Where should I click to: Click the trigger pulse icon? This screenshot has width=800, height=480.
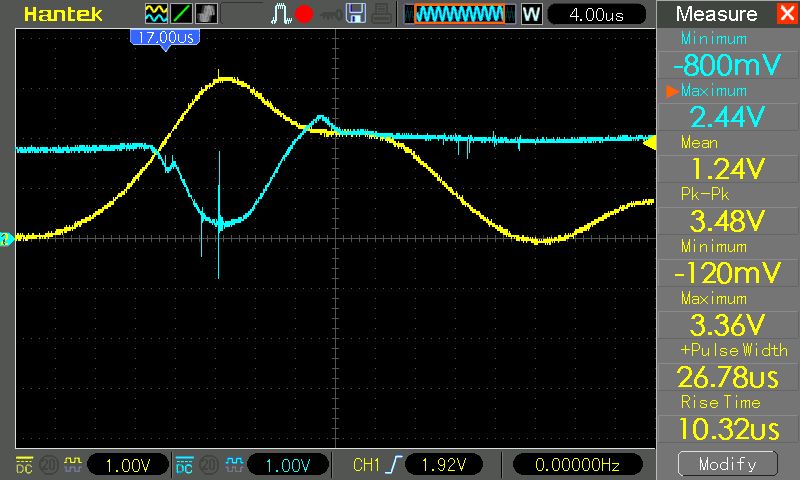pos(280,14)
